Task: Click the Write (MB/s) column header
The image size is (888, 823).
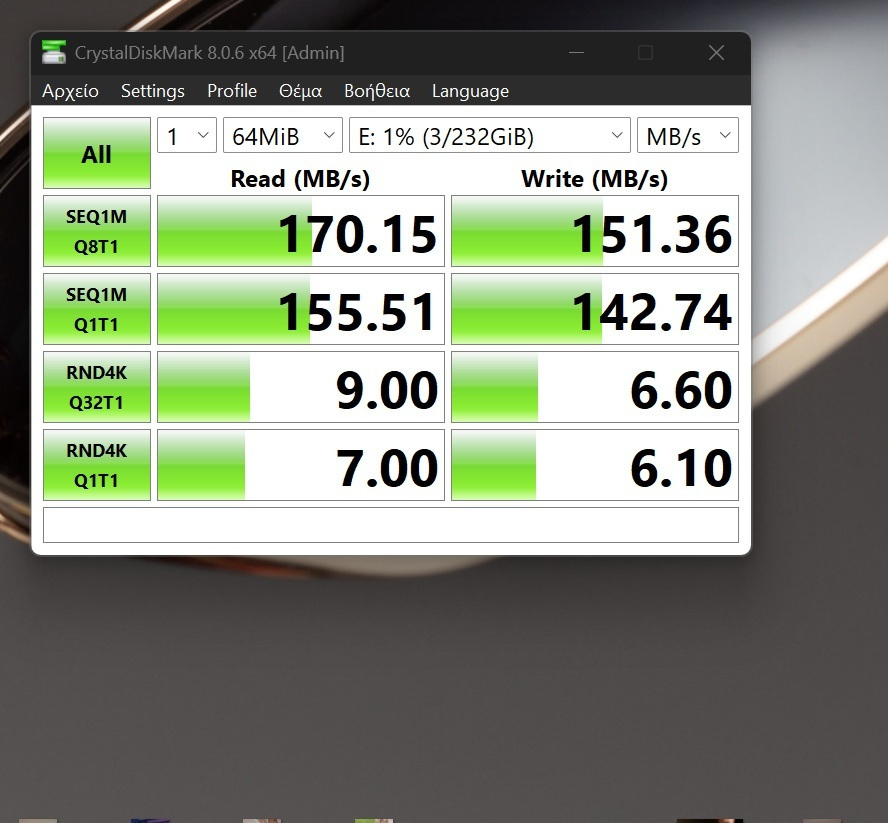Action: [595, 179]
